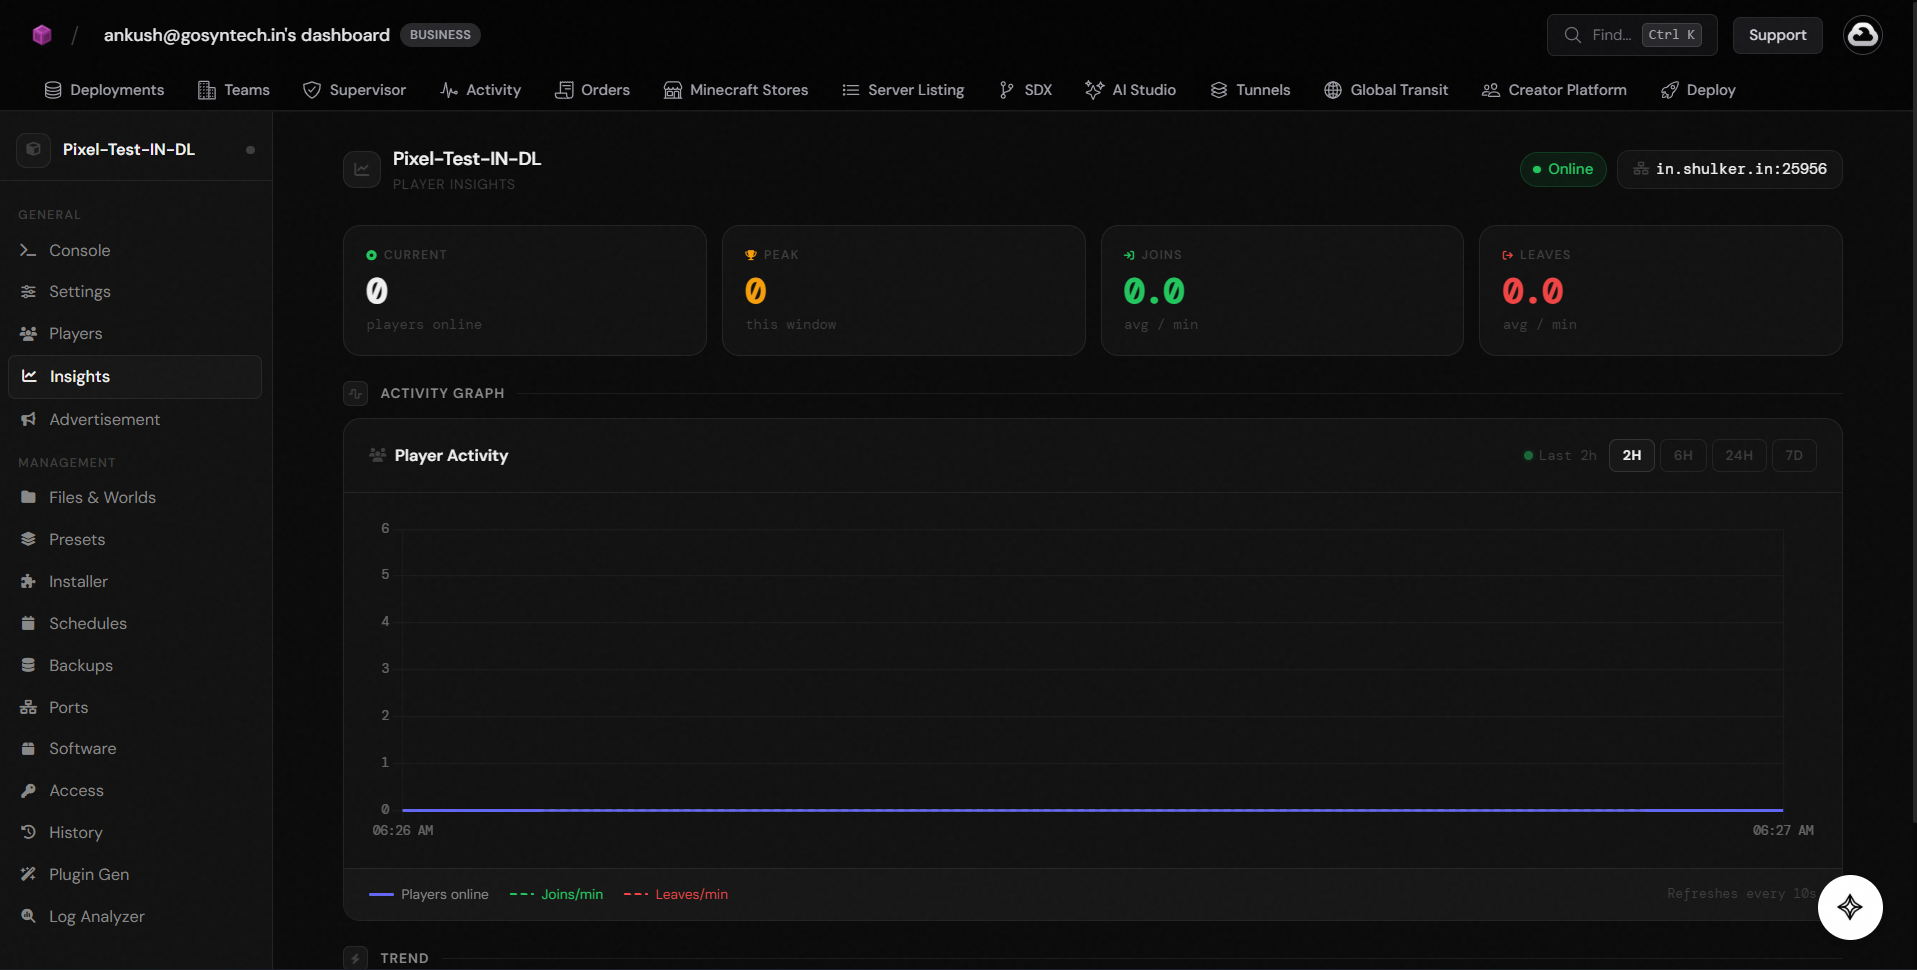This screenshot has height=970, width=1917.
Task: Open the user account avatar
Action: pyautogui.click(x=1862, y=35)
